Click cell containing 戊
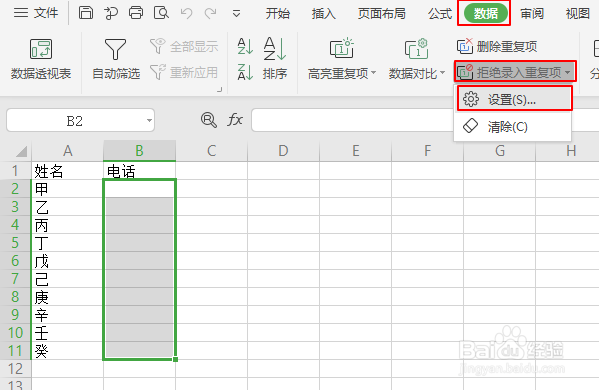Screen dimensions: 599x390 click(67, 261)
